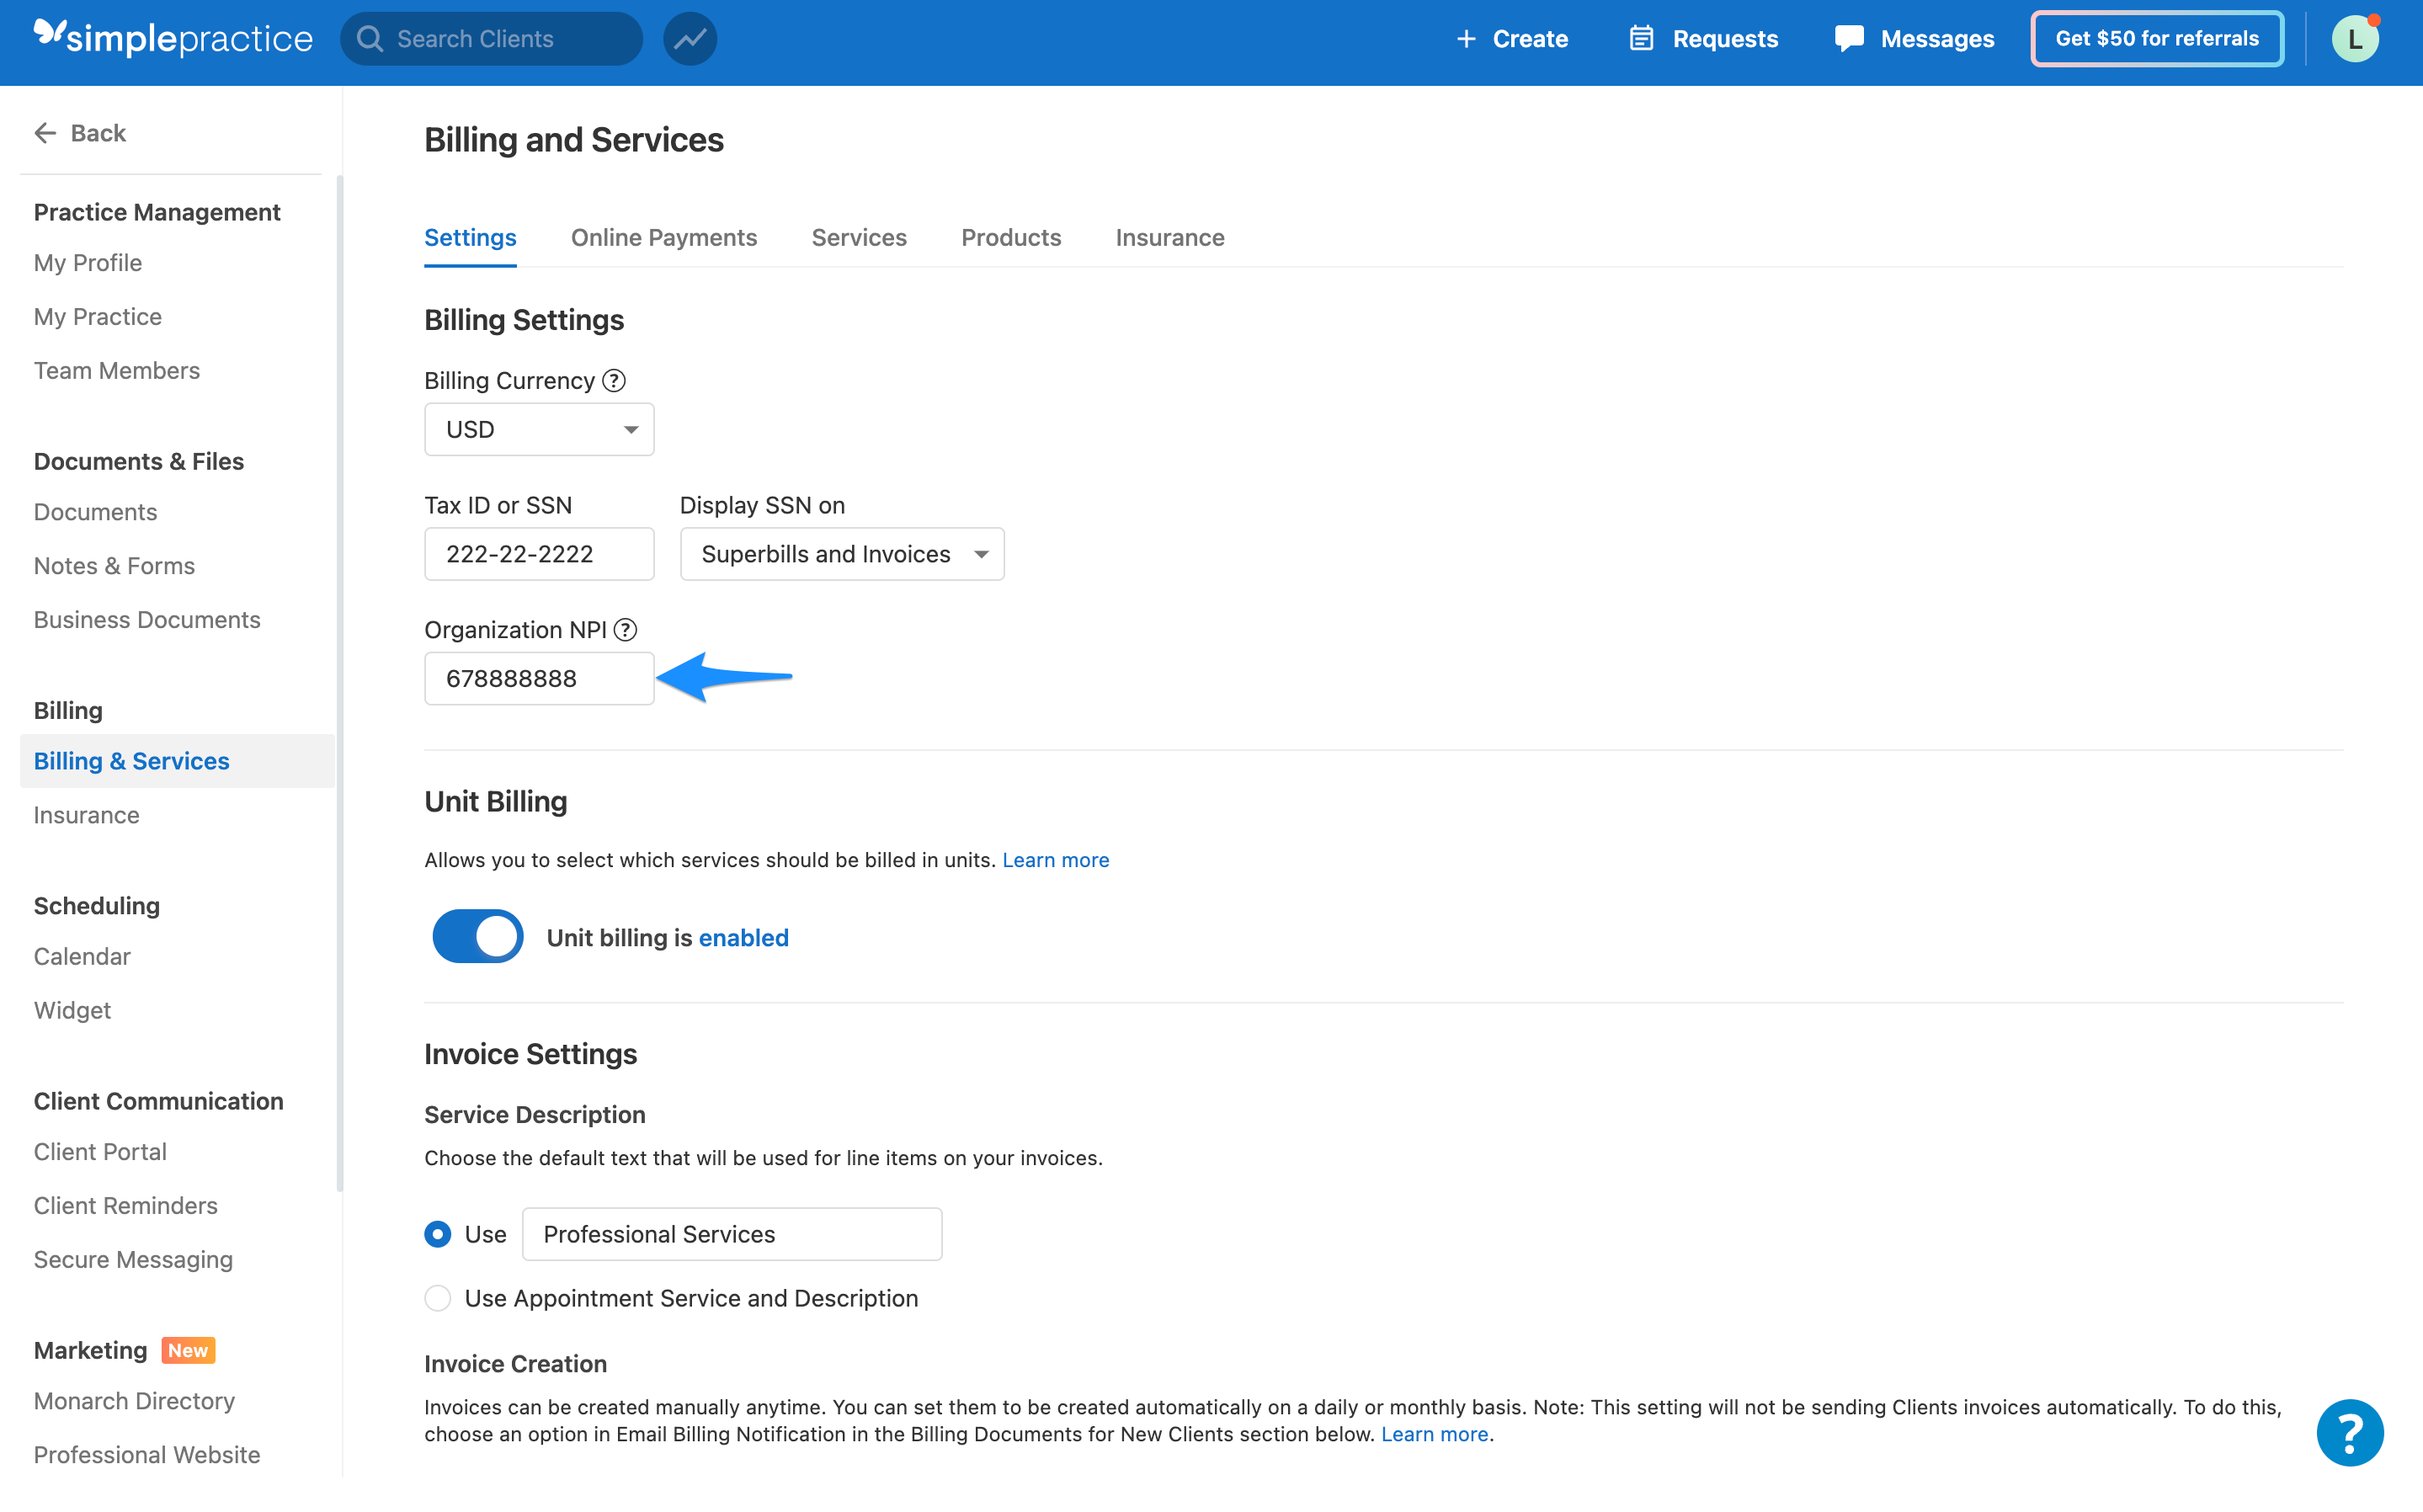
Task: Open Business Documents in sidebar
Action: click(147, 619)
